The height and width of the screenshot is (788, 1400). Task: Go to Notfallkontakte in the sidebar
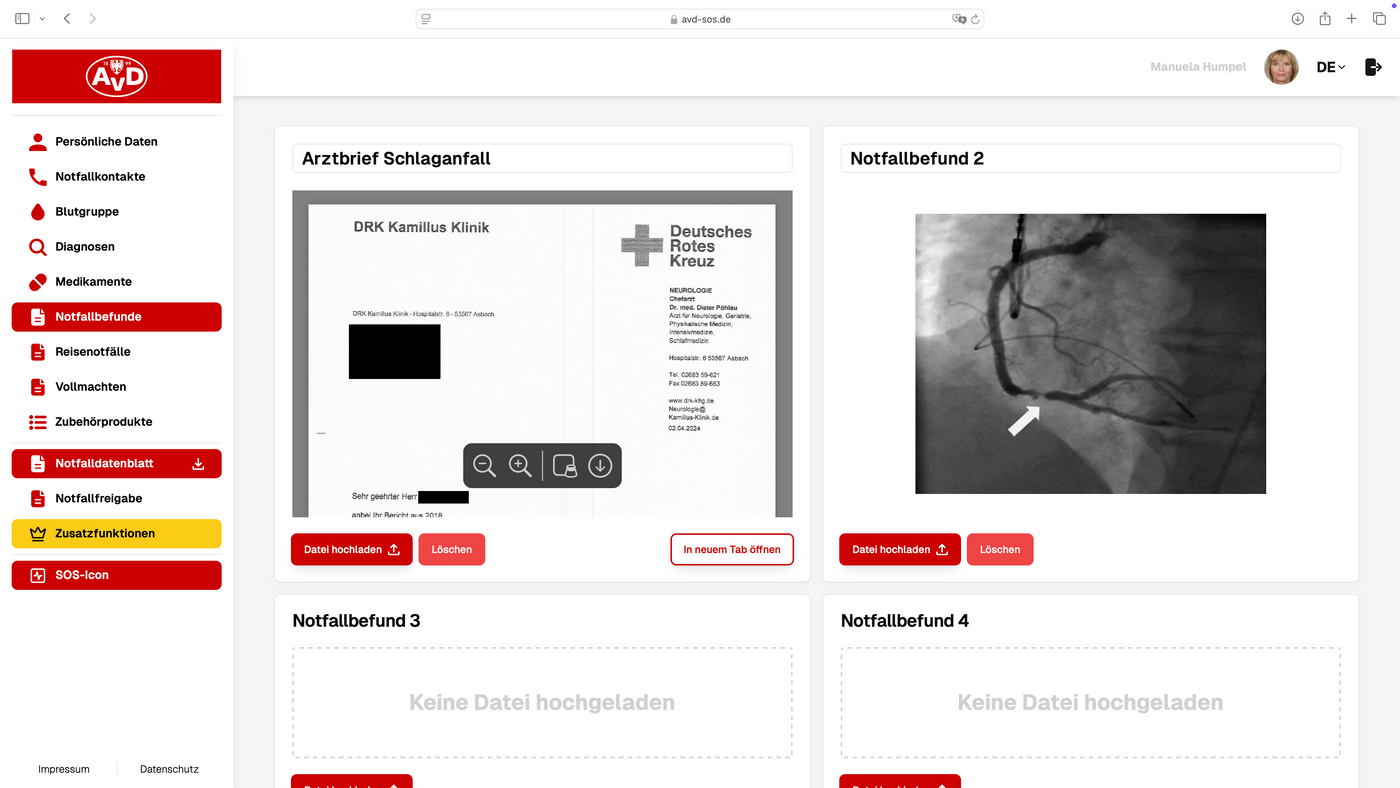pos(116,177)
